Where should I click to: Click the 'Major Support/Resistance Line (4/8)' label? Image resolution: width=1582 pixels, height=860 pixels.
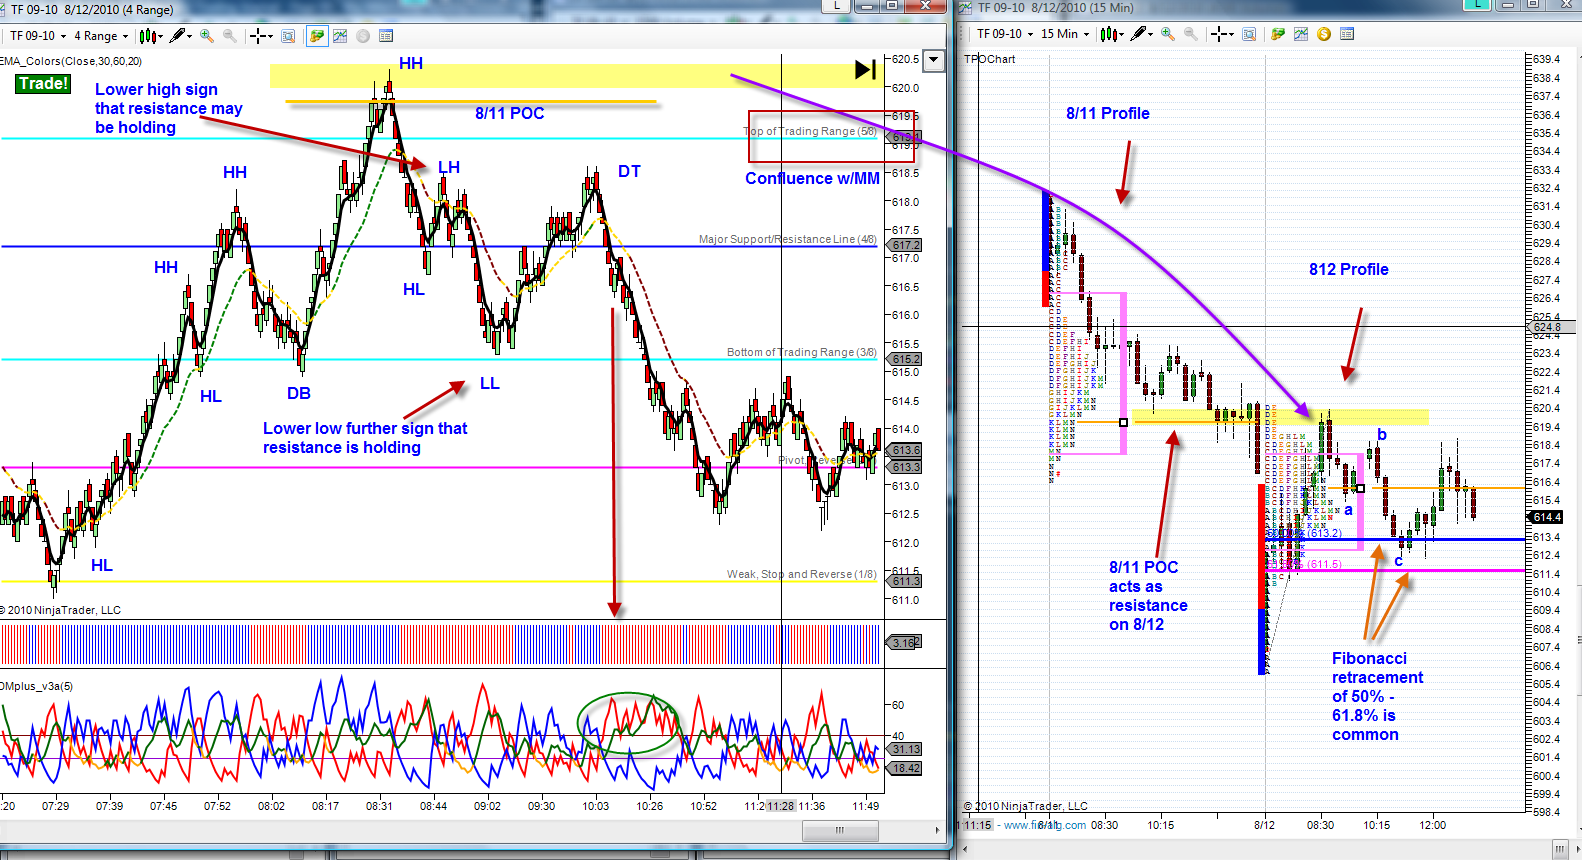(788, 239)
